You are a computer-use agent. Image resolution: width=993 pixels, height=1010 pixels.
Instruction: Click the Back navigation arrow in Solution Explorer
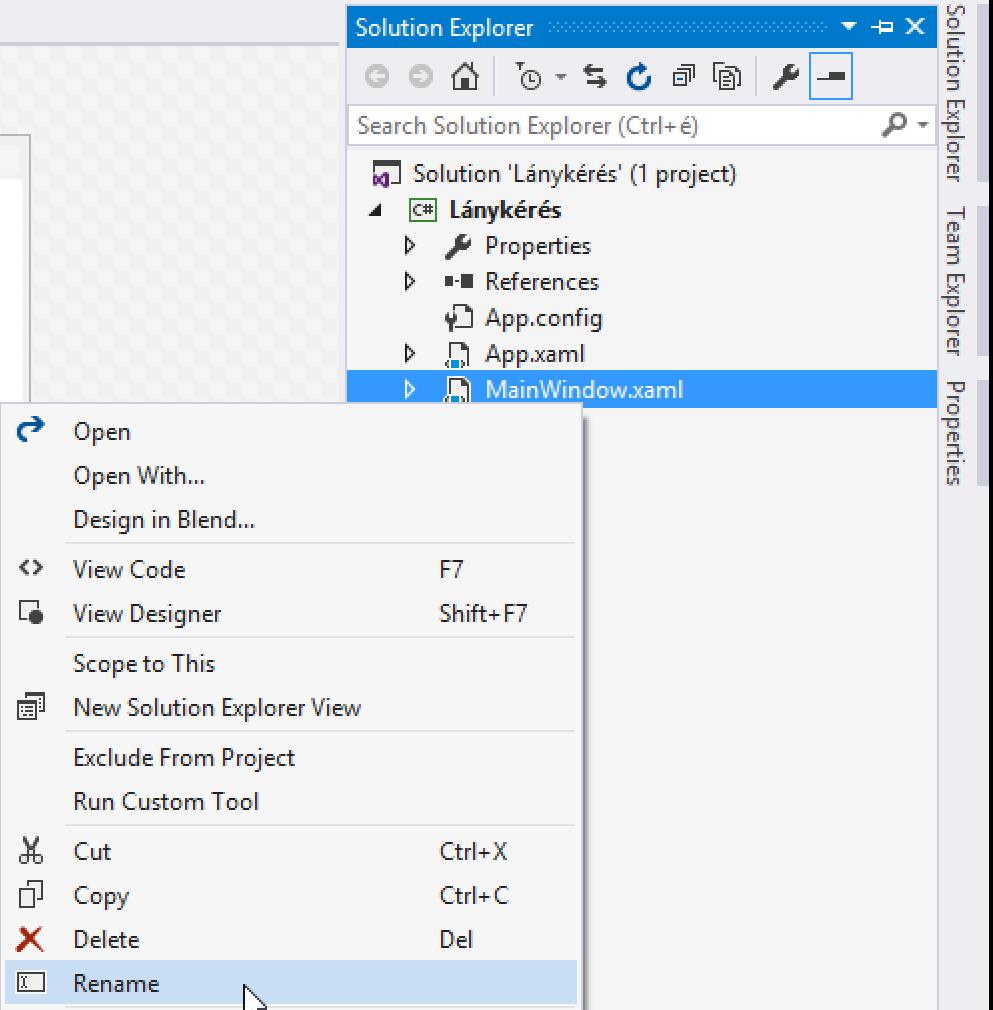click(377, 77)
